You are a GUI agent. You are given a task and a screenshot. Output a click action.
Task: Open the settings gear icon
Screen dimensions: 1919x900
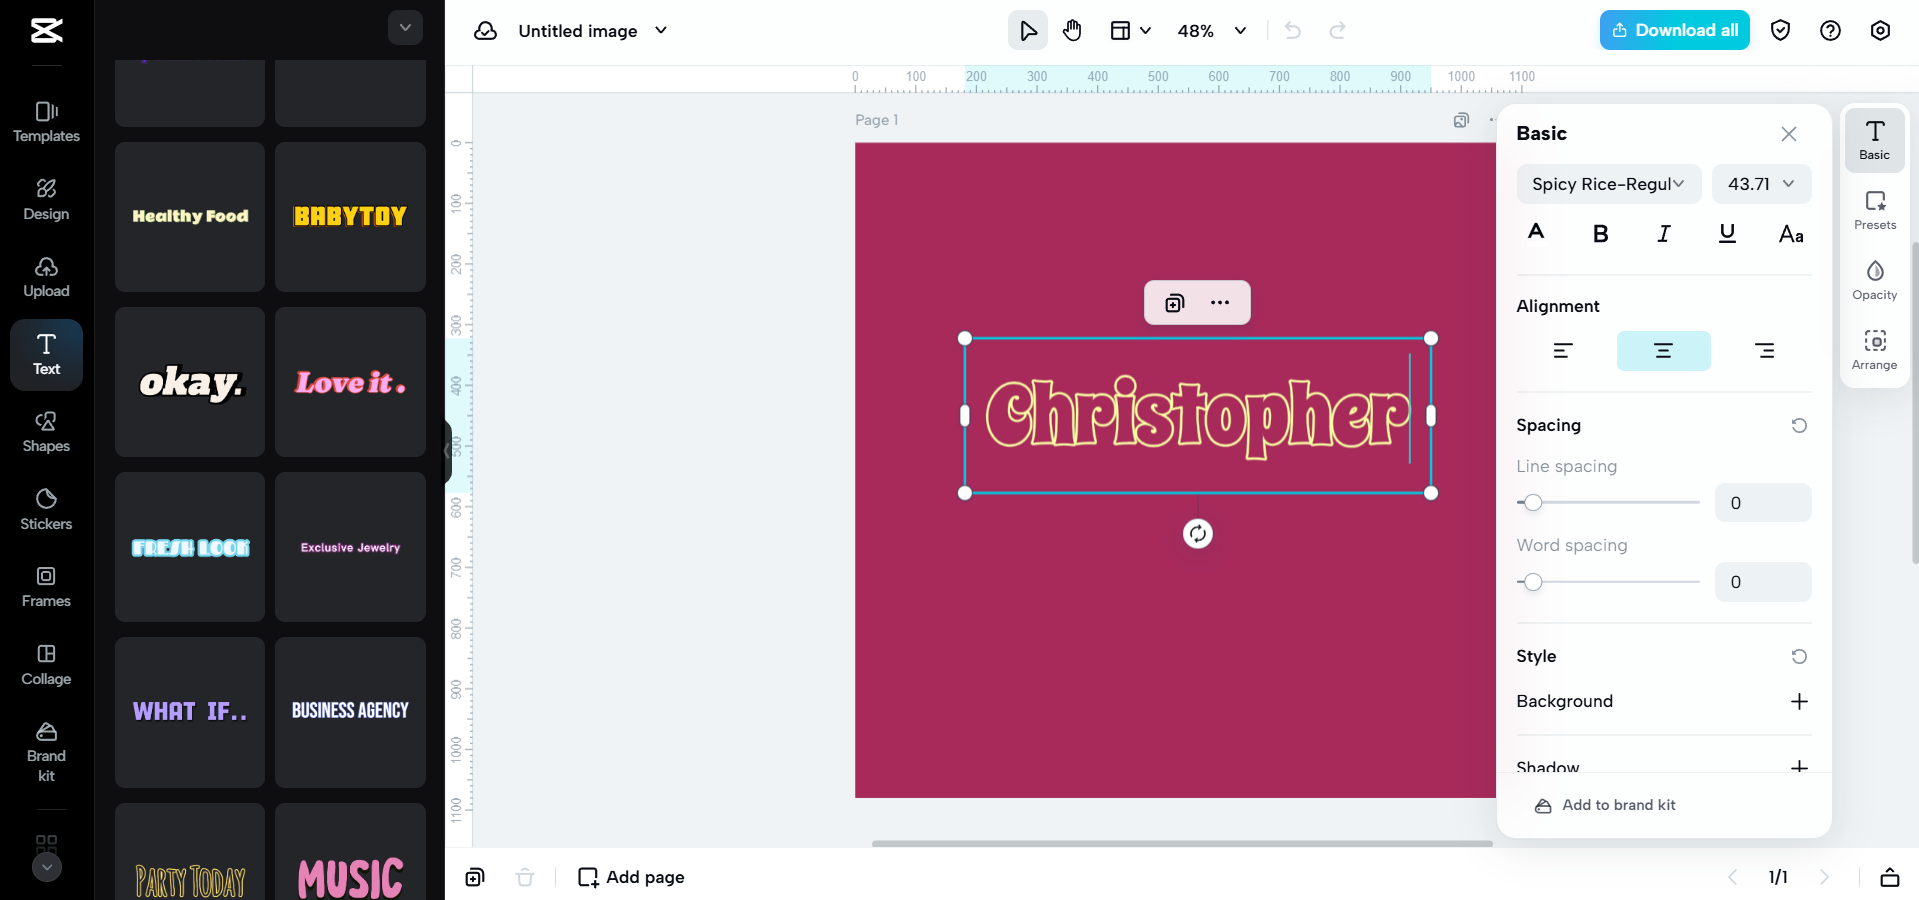(1880, 31)
